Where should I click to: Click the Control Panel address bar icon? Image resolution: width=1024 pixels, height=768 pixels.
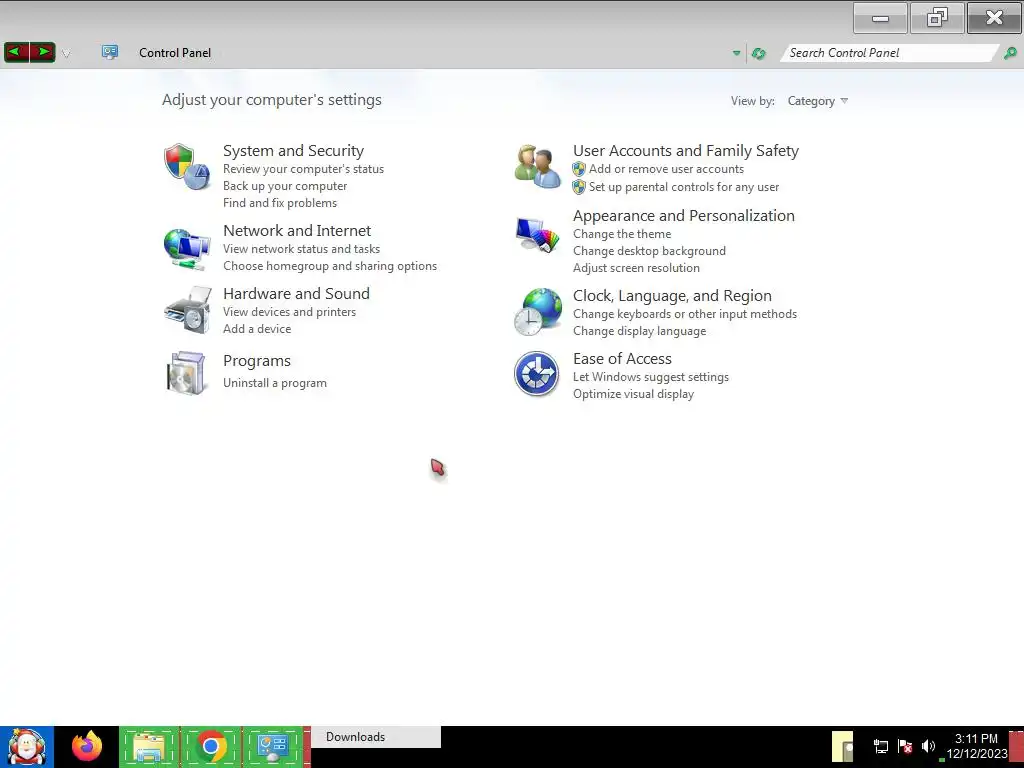110,52
